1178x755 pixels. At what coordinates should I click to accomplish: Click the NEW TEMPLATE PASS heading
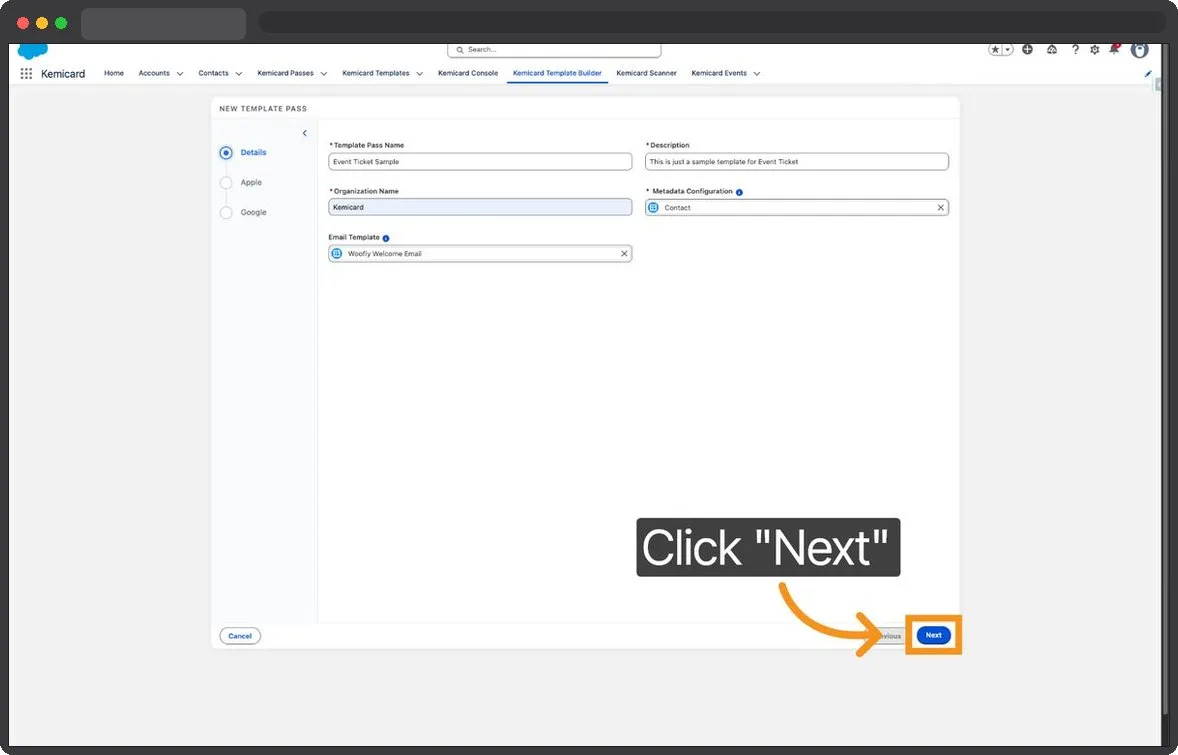[263, 108]
